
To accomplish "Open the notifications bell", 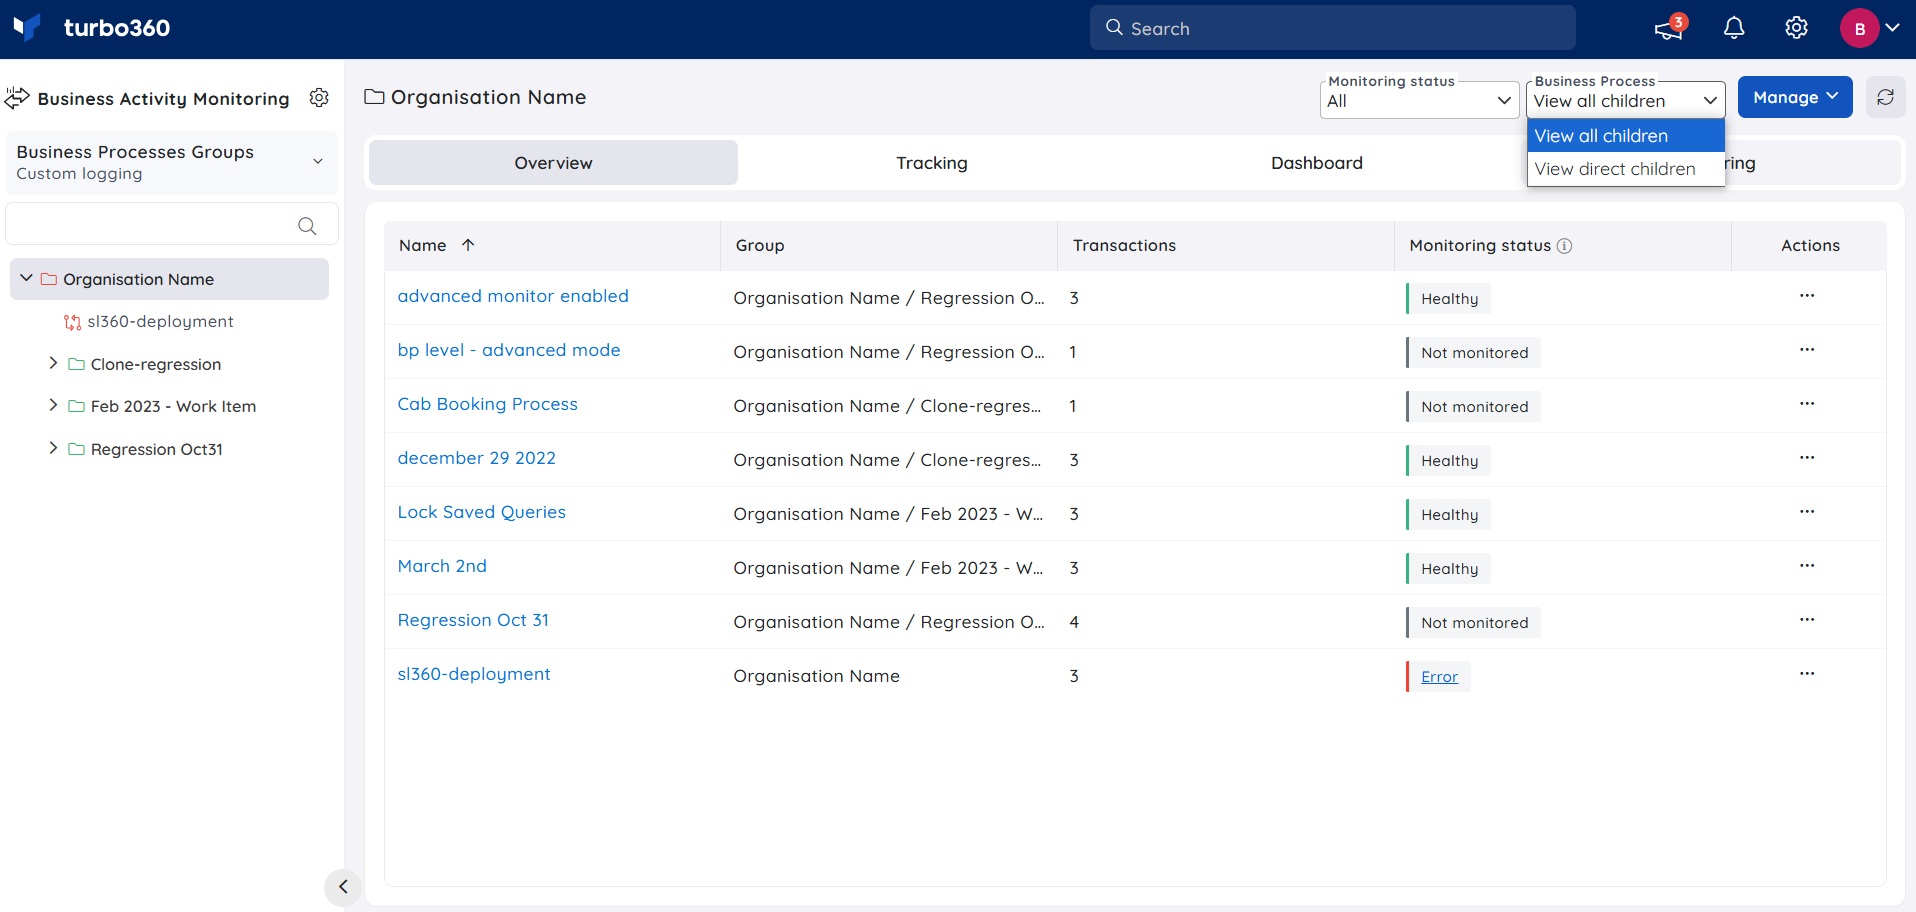I will 1734,28.
